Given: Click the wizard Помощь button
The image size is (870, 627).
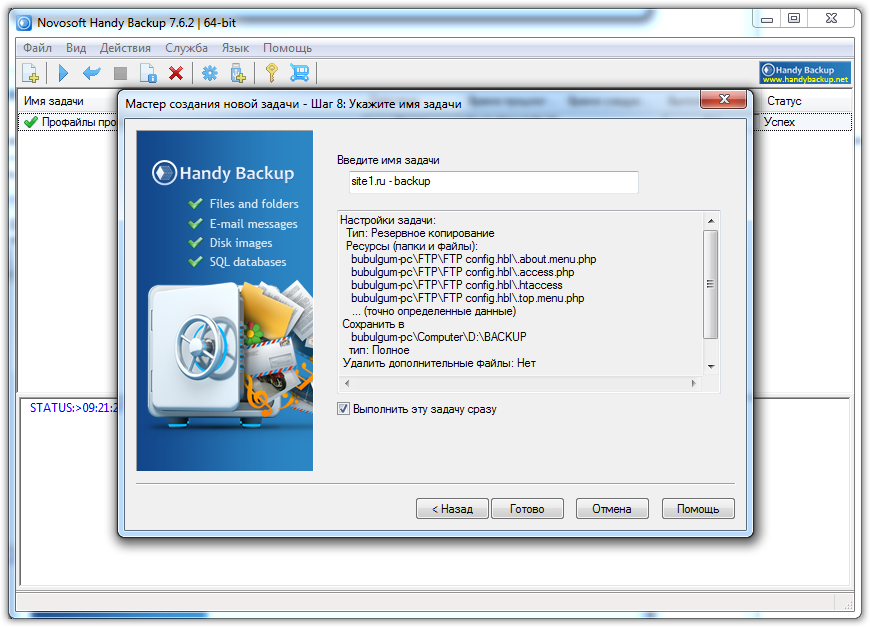Looking at the screenshot, I should (x=698, y=509).
